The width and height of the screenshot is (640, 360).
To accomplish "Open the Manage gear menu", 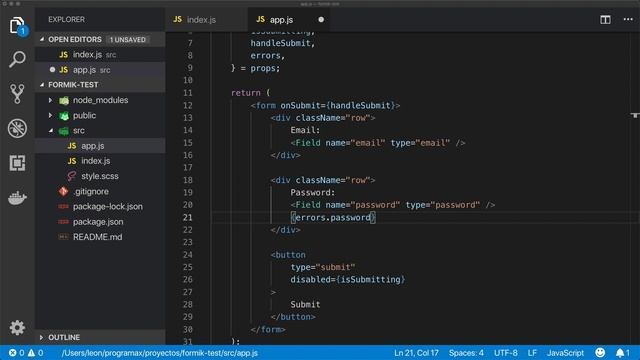I will pyautogui.click(x=17, y=327).
